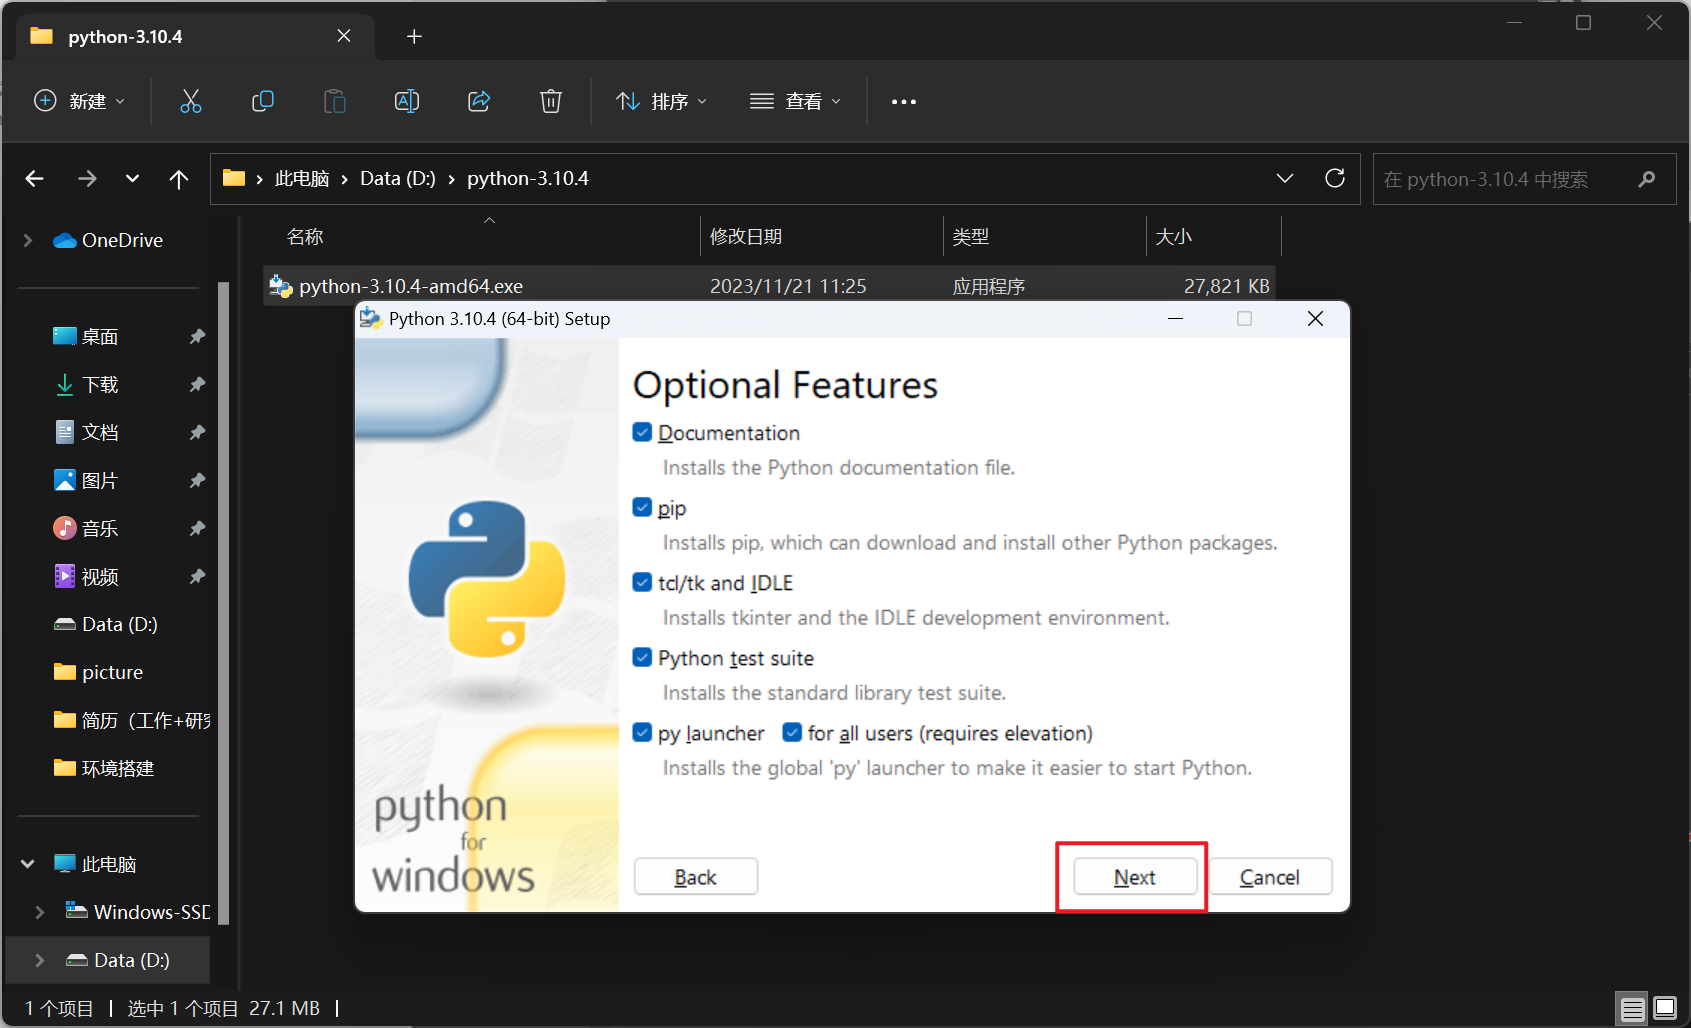Open the 查看 view options dropdown
The width and height of the screenshot is (1691, 1028).
click(795, 101)
